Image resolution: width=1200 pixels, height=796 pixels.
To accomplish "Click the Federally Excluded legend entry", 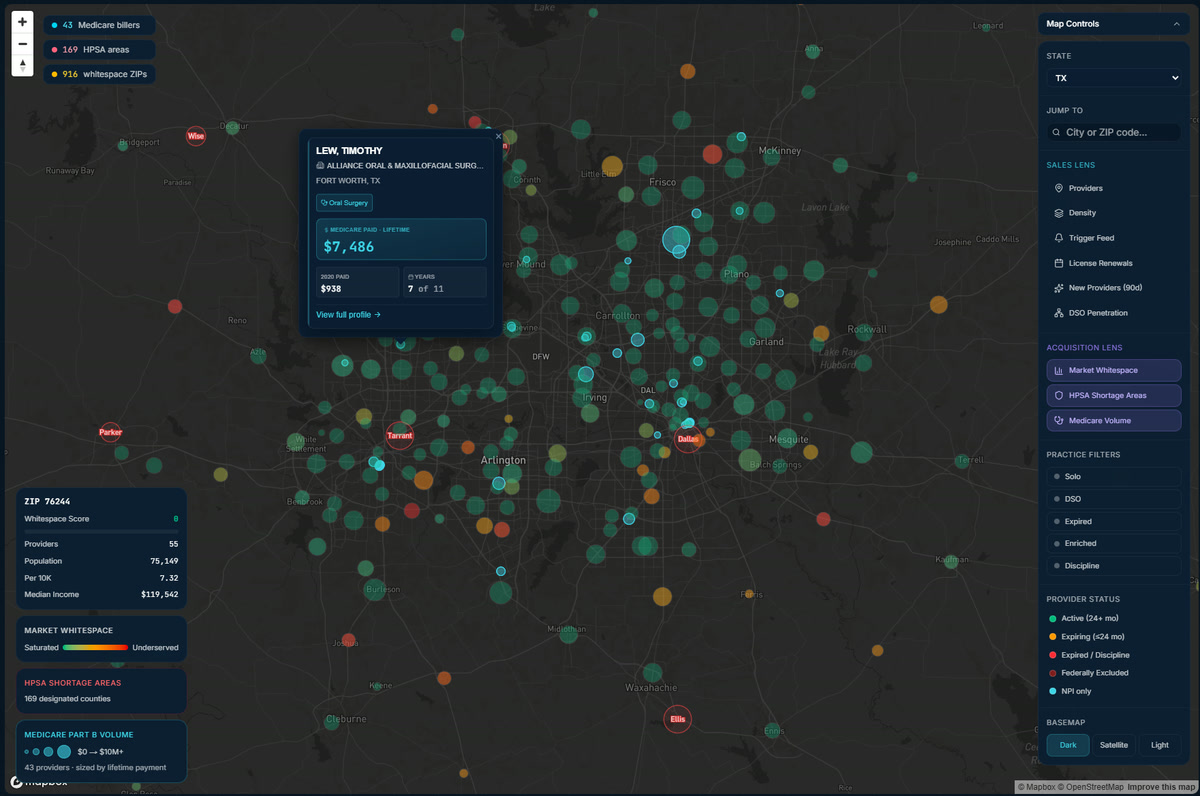I will pos(1088,673).
